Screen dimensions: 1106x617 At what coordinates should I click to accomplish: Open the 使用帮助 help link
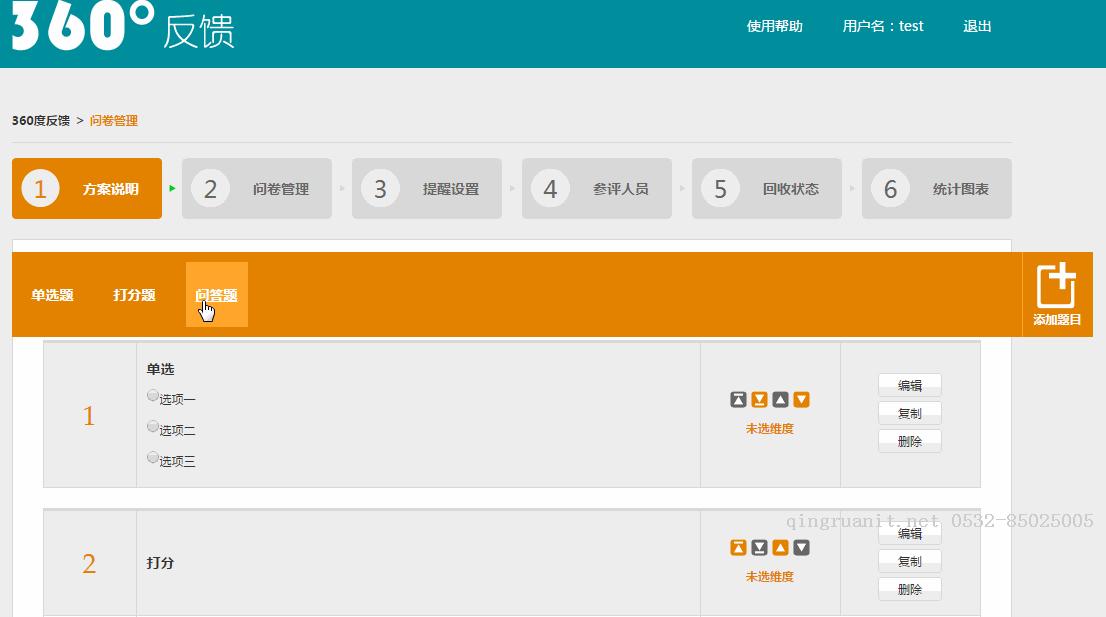[x=774, y=27]
